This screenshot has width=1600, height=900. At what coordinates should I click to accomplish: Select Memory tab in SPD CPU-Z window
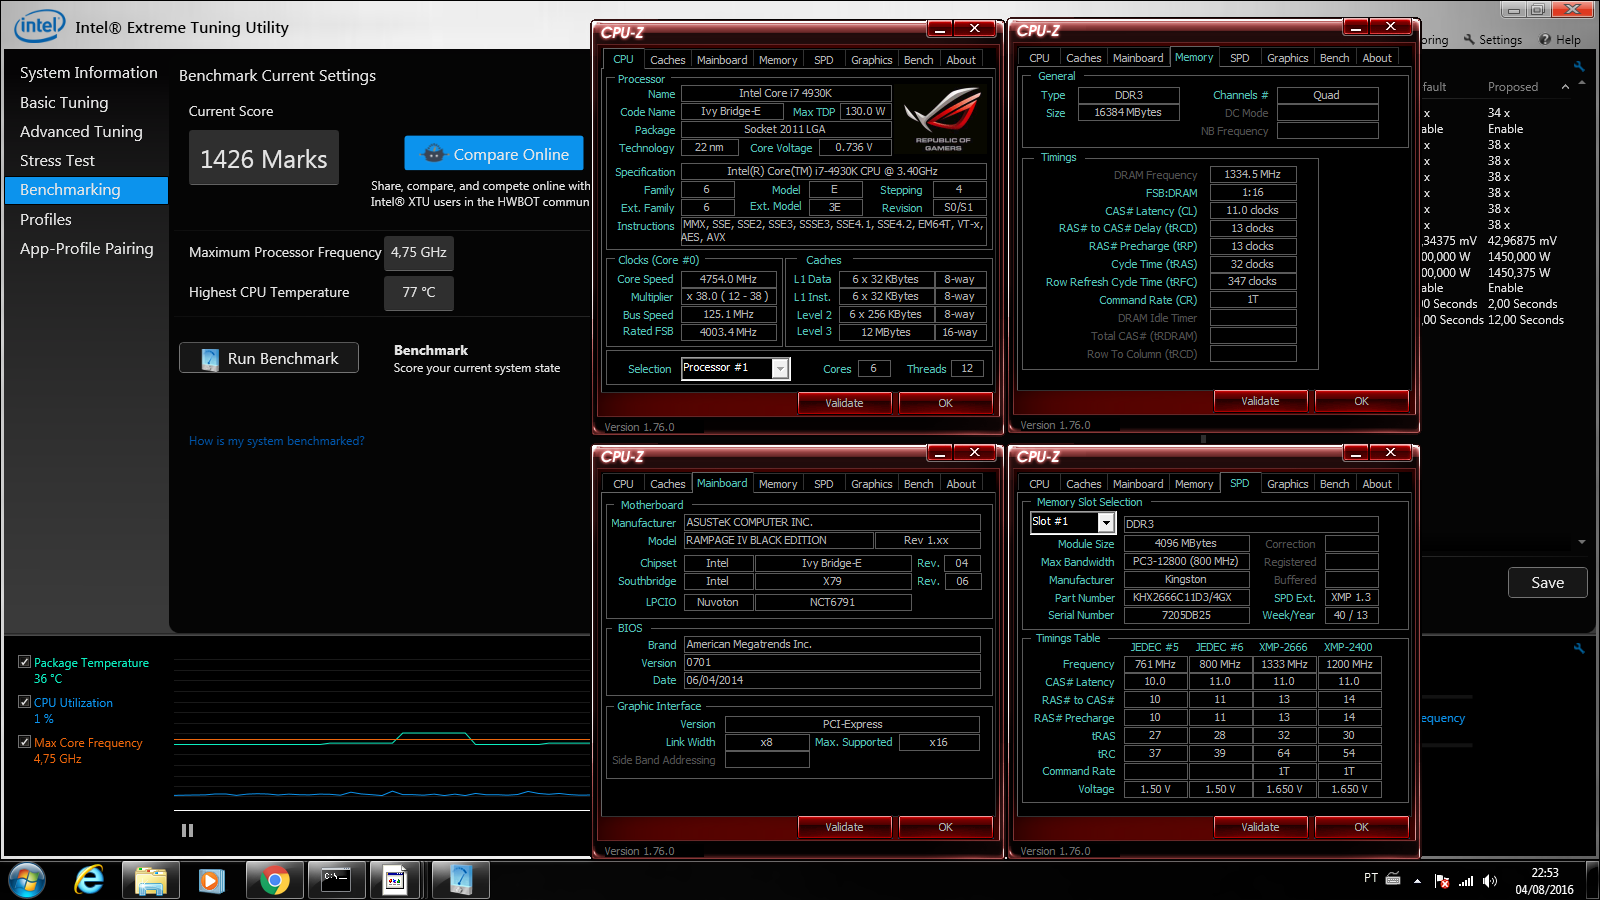[x=1194, y=484]
